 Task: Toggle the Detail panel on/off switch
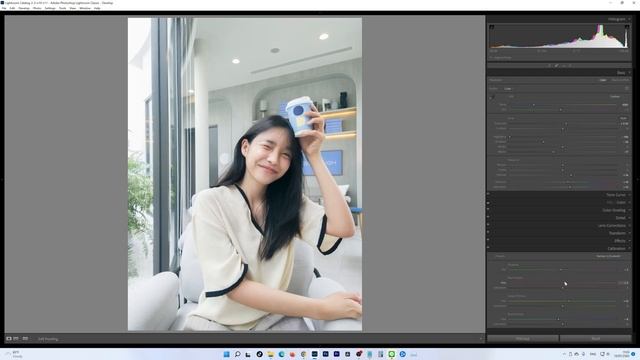(488, 218)
